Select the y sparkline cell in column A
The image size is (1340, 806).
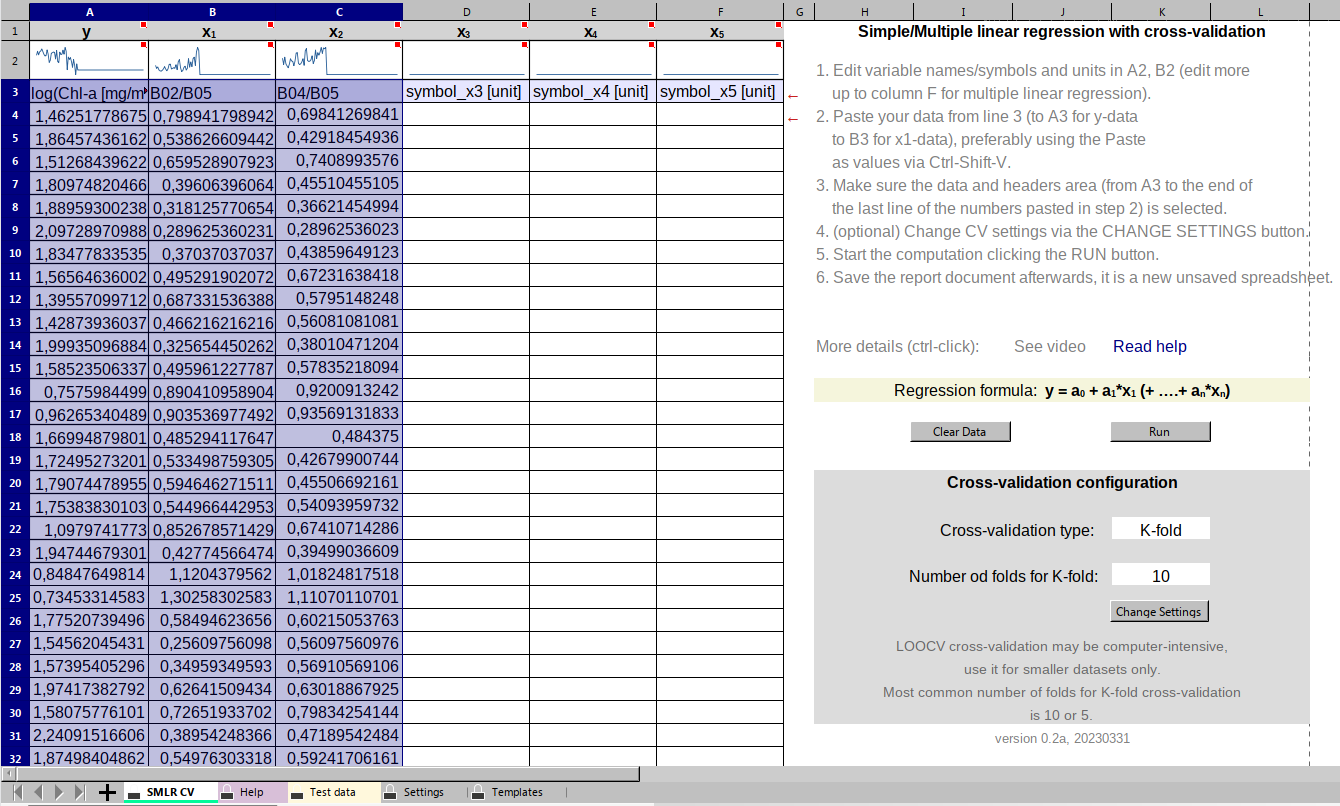89,60
